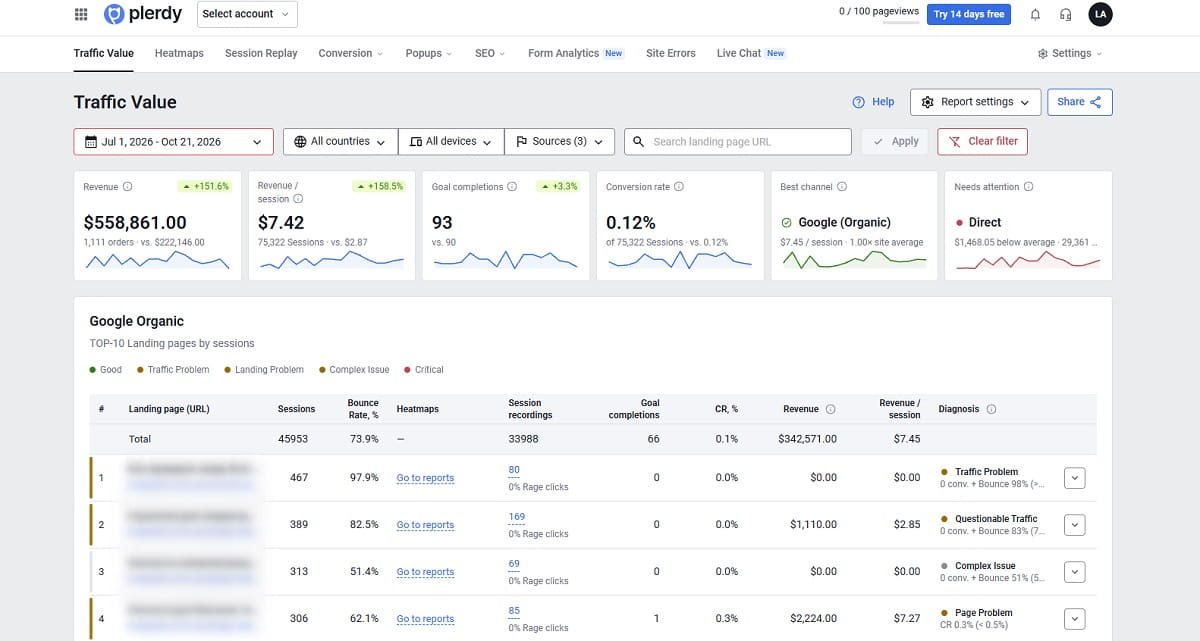Open the Session Replay tab
The height and width of the screenshot is (641, 1200).
261,54
